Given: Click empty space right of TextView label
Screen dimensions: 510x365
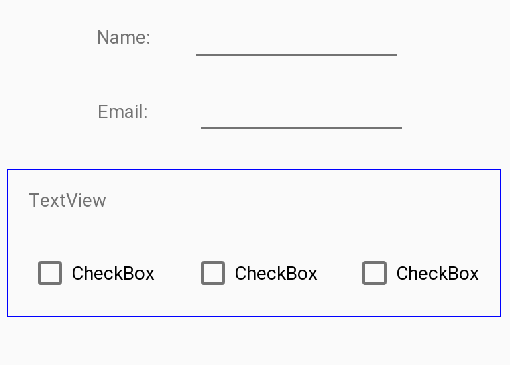Looking at the screenshot, I should pyautogui.click(x=300, y=201).
